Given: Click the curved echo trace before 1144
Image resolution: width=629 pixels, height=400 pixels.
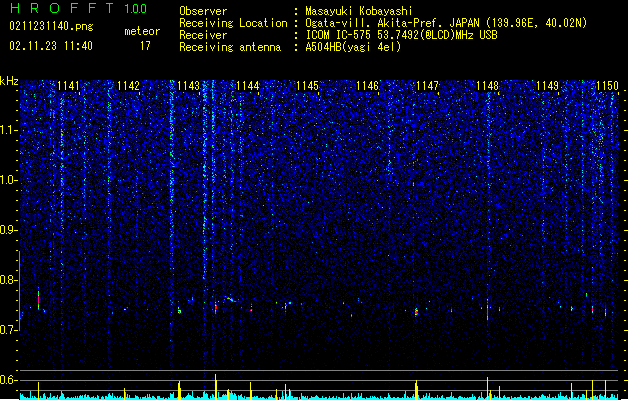Looking at the screenshot, I should coord(230,299).
